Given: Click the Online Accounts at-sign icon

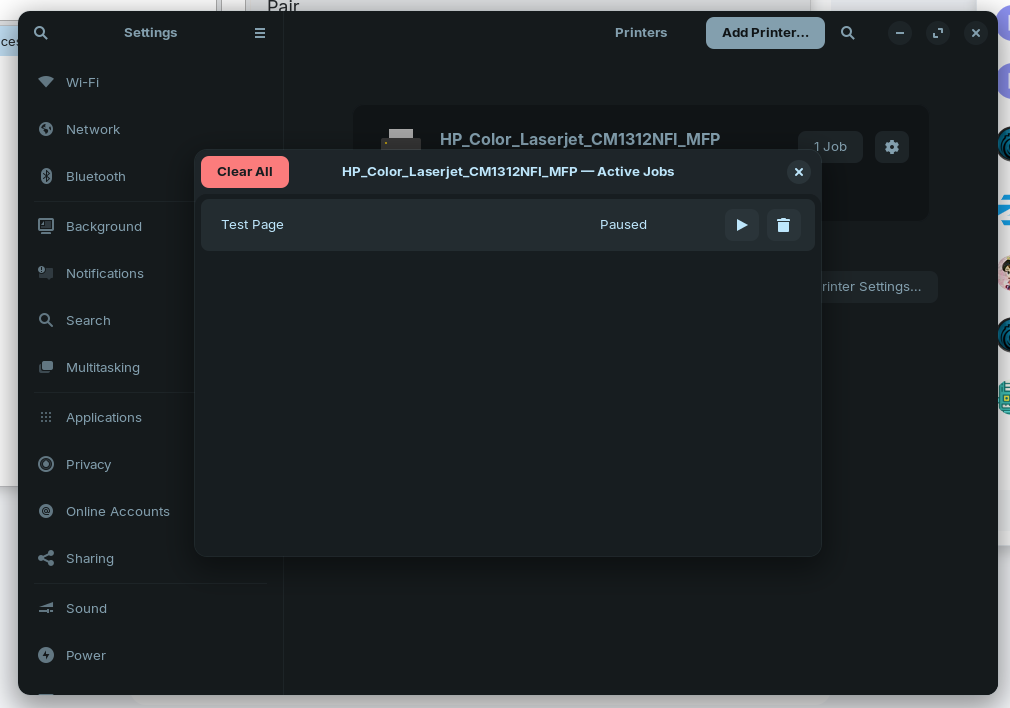Looking at the screenshot, I should [46, 512].
